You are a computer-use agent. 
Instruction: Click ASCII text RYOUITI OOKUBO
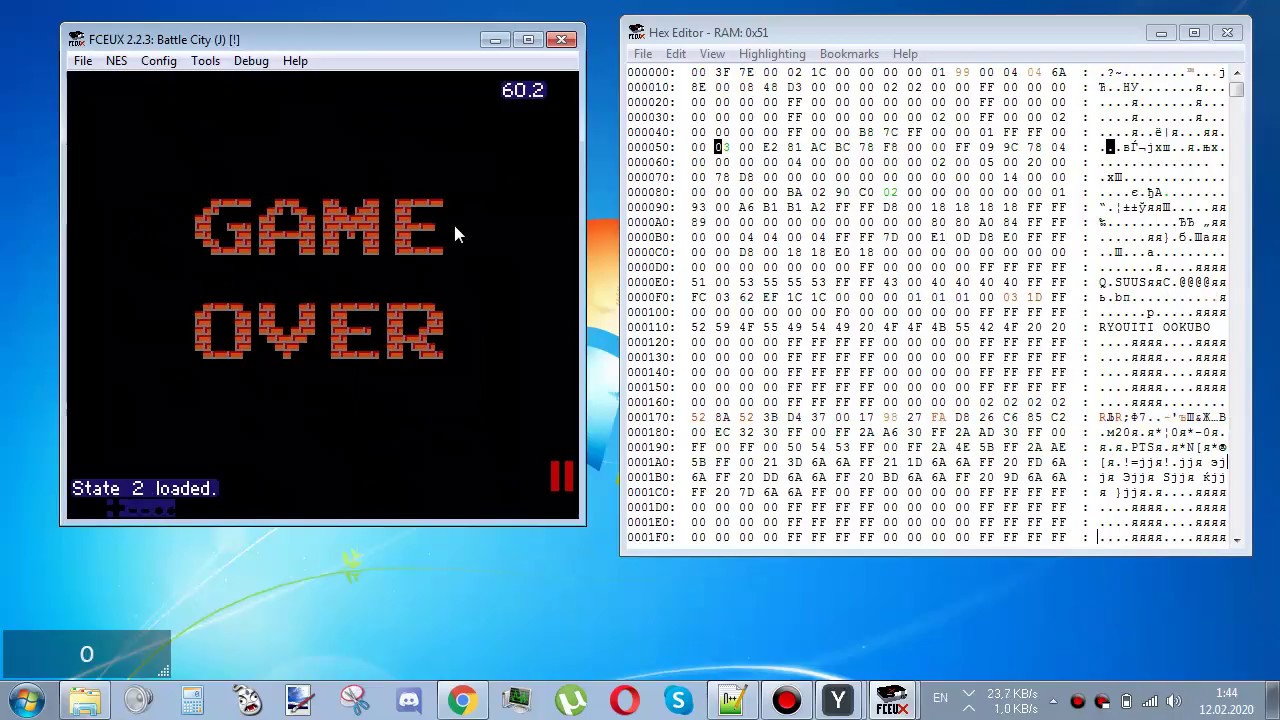pyautogui.click(x=1155, y=327)
